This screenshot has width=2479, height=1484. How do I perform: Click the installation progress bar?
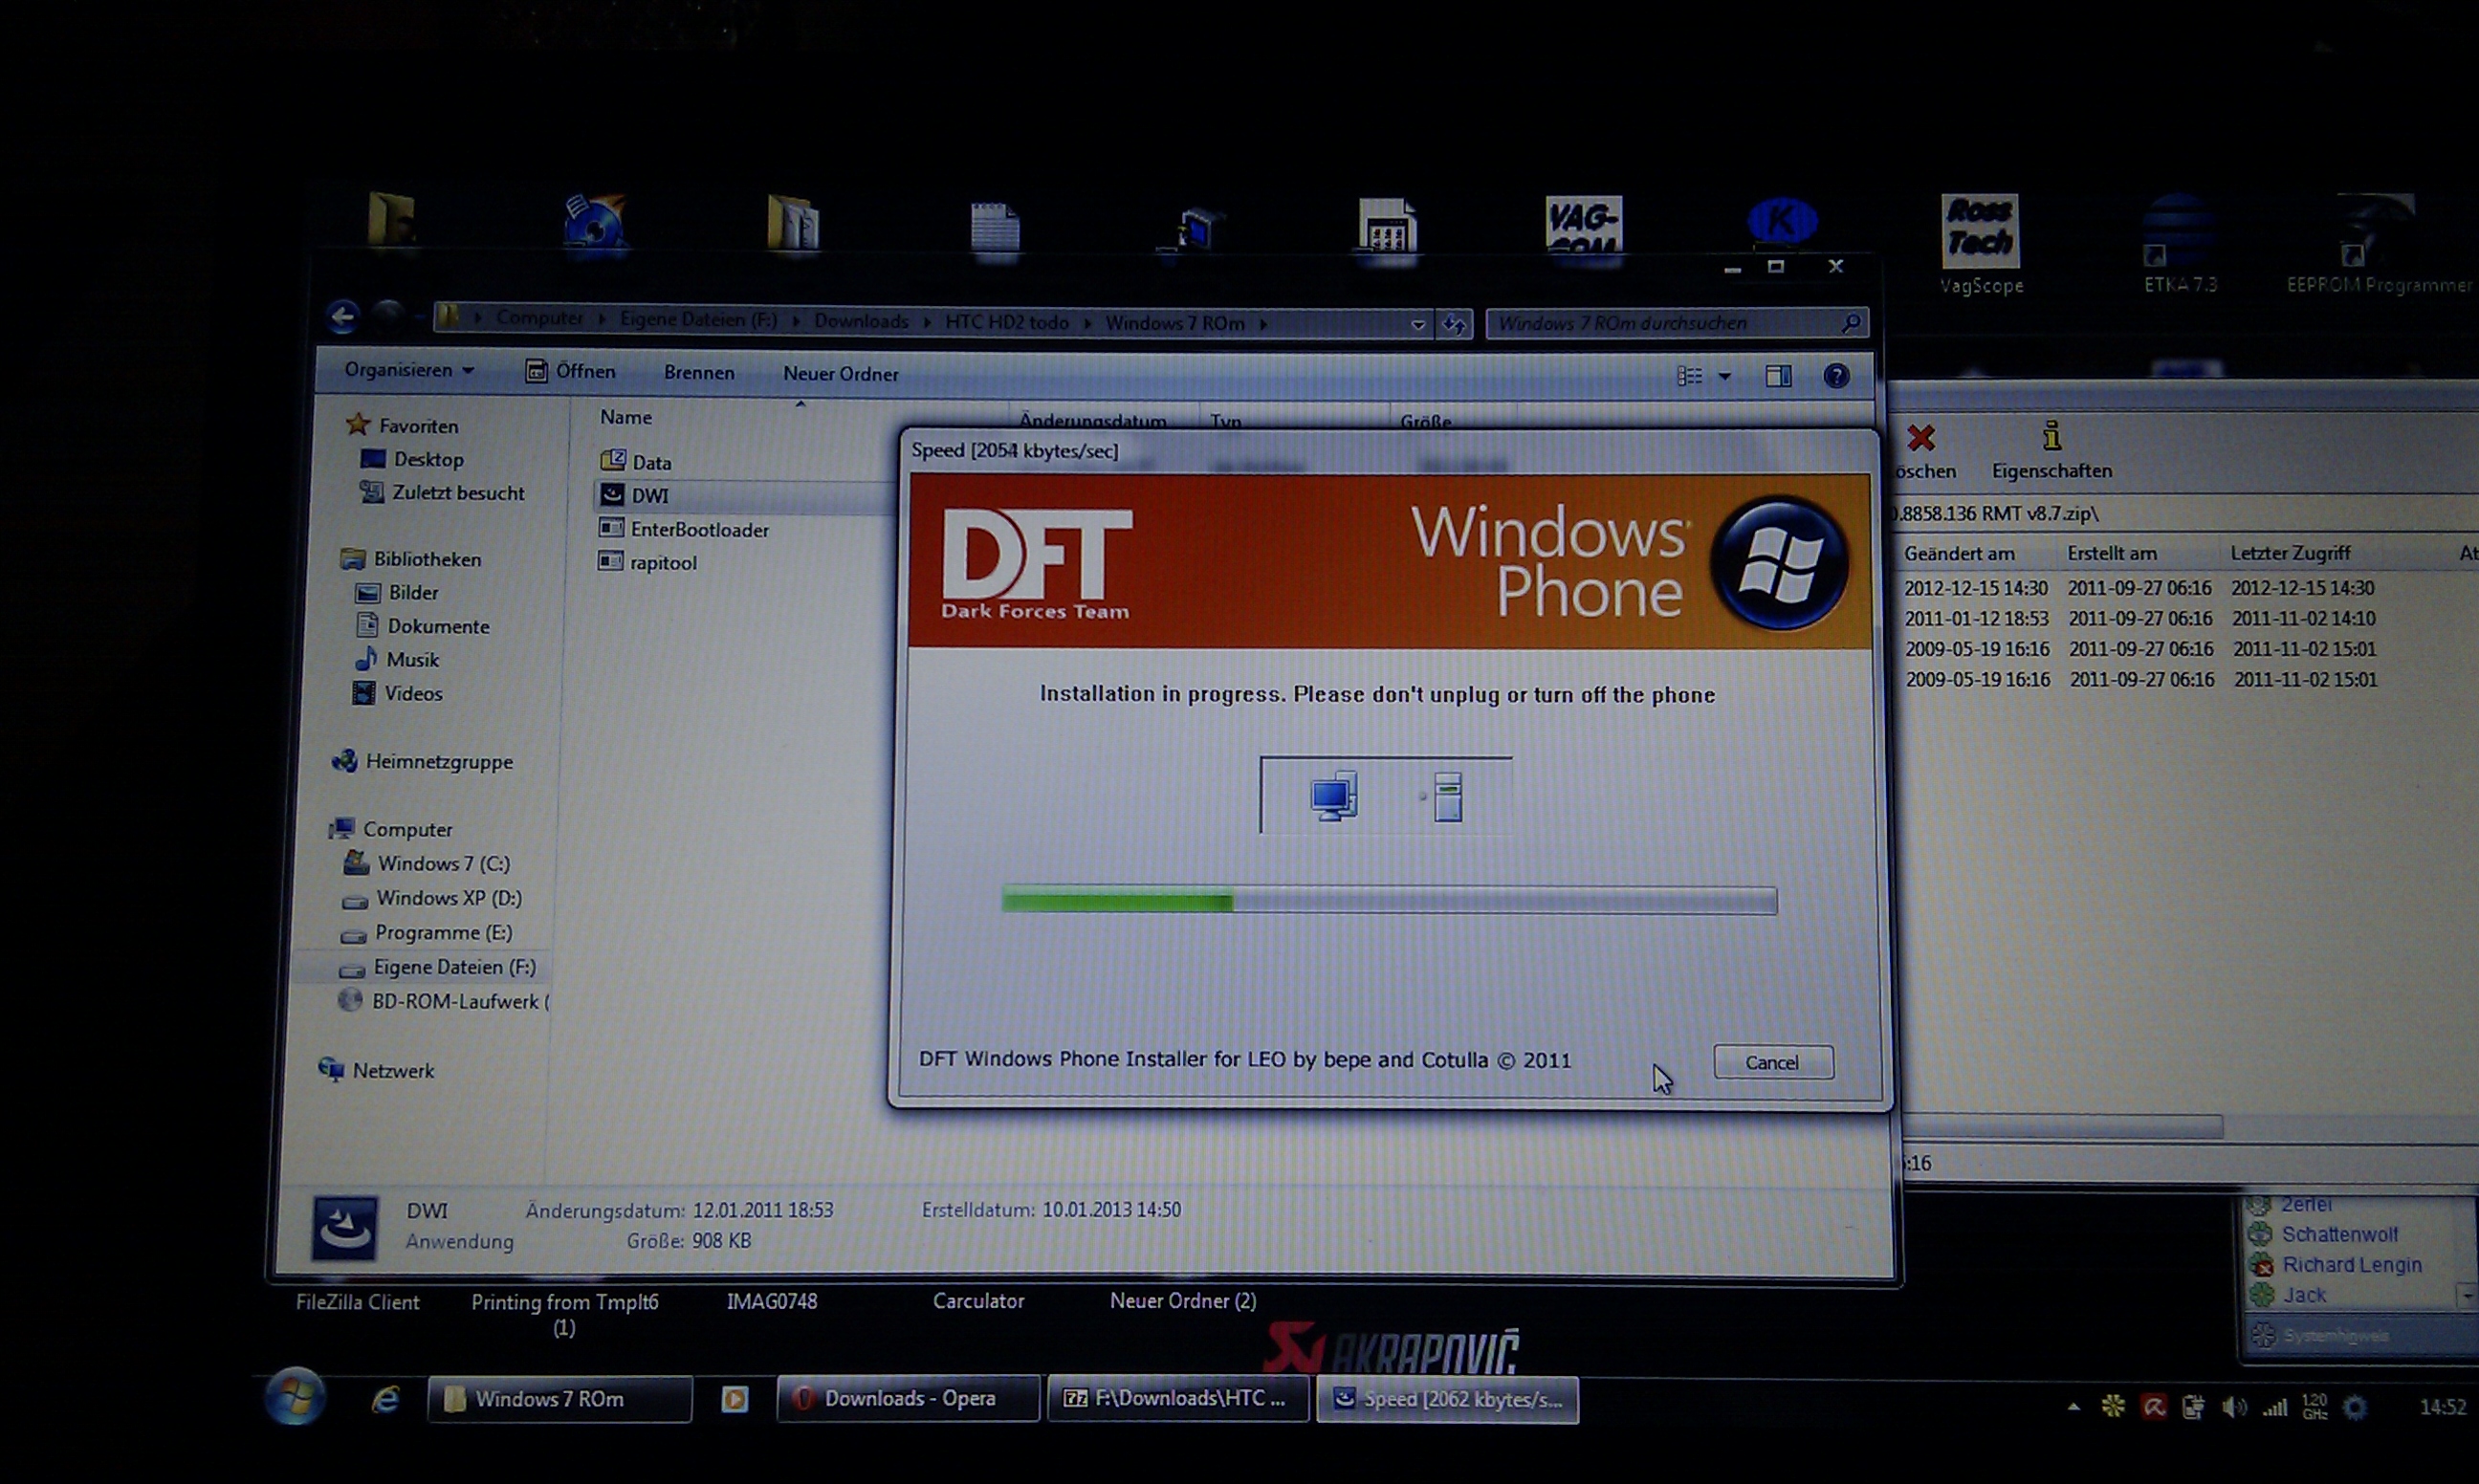pyautogui.click(x=1388, y=901)
